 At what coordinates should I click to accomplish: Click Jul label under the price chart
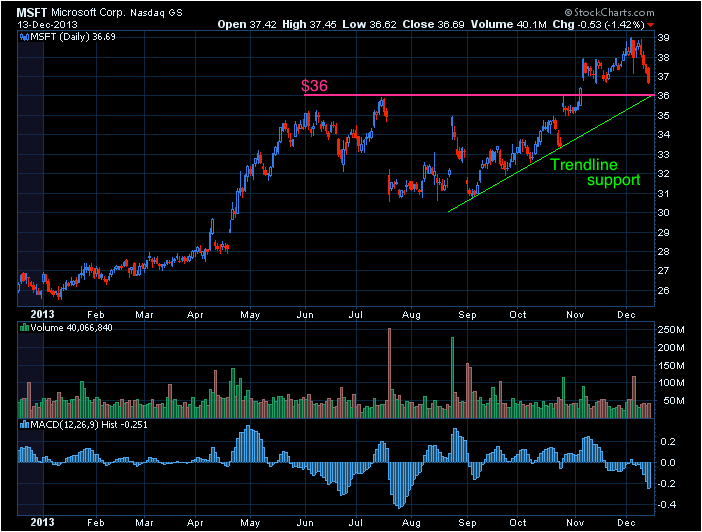[x=355, y=315]
